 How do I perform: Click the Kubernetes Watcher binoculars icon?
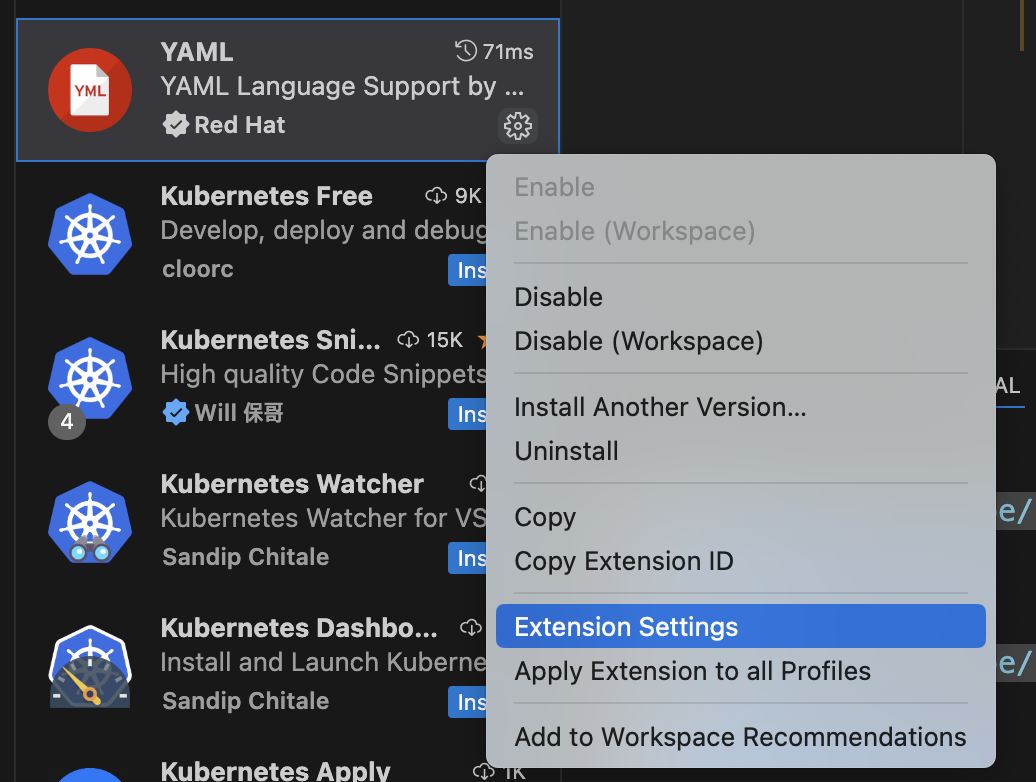pos(90,522)
